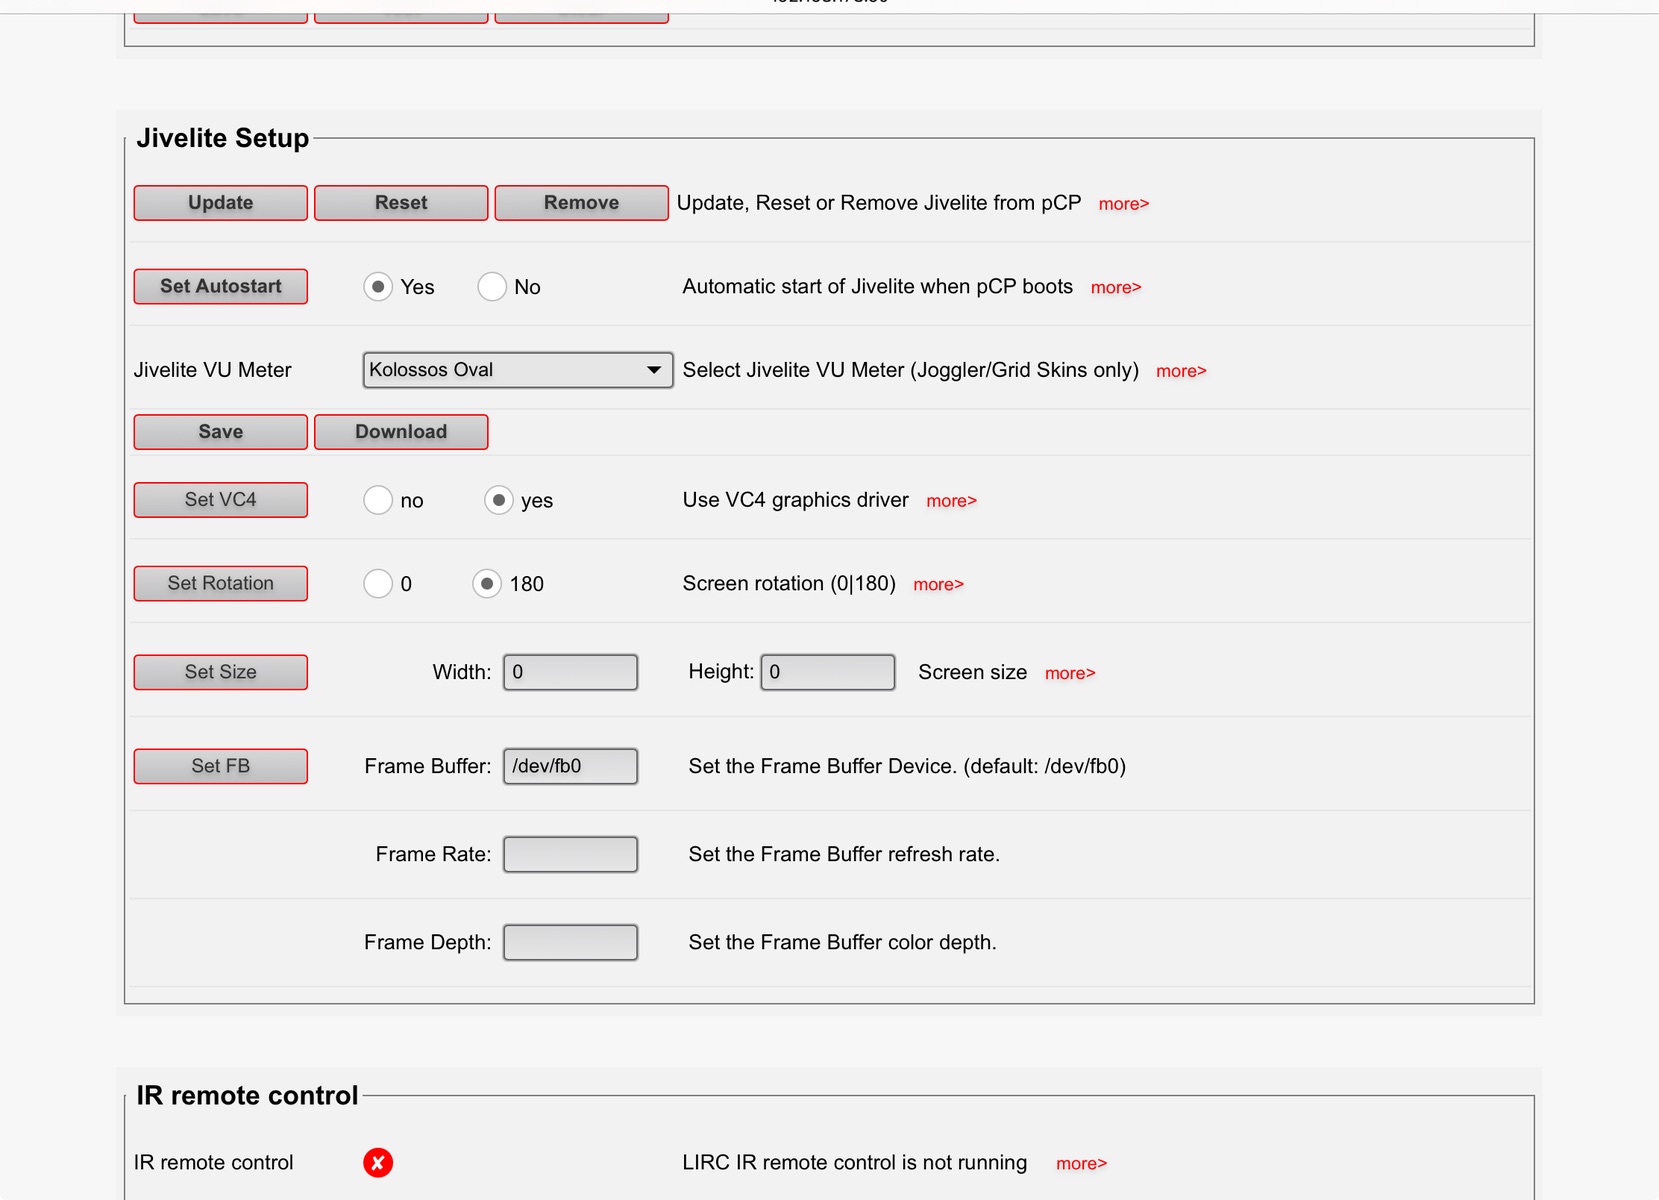The height and width of the screenshot is (1200, 1659).
Task: Click the Download VU Meter button
Action: pos(401,432)
